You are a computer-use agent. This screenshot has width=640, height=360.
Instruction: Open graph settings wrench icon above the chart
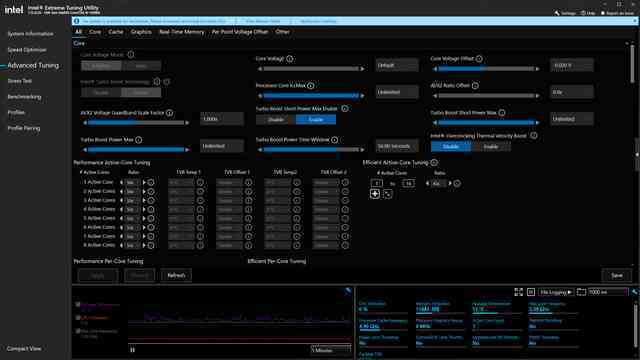tap(348, 291)
